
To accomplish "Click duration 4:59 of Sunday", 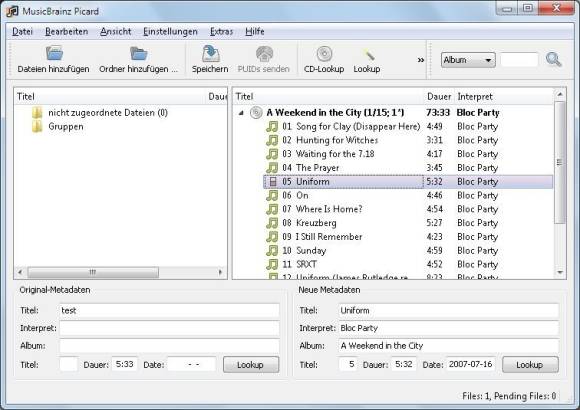I will click(x=435, y=251).
